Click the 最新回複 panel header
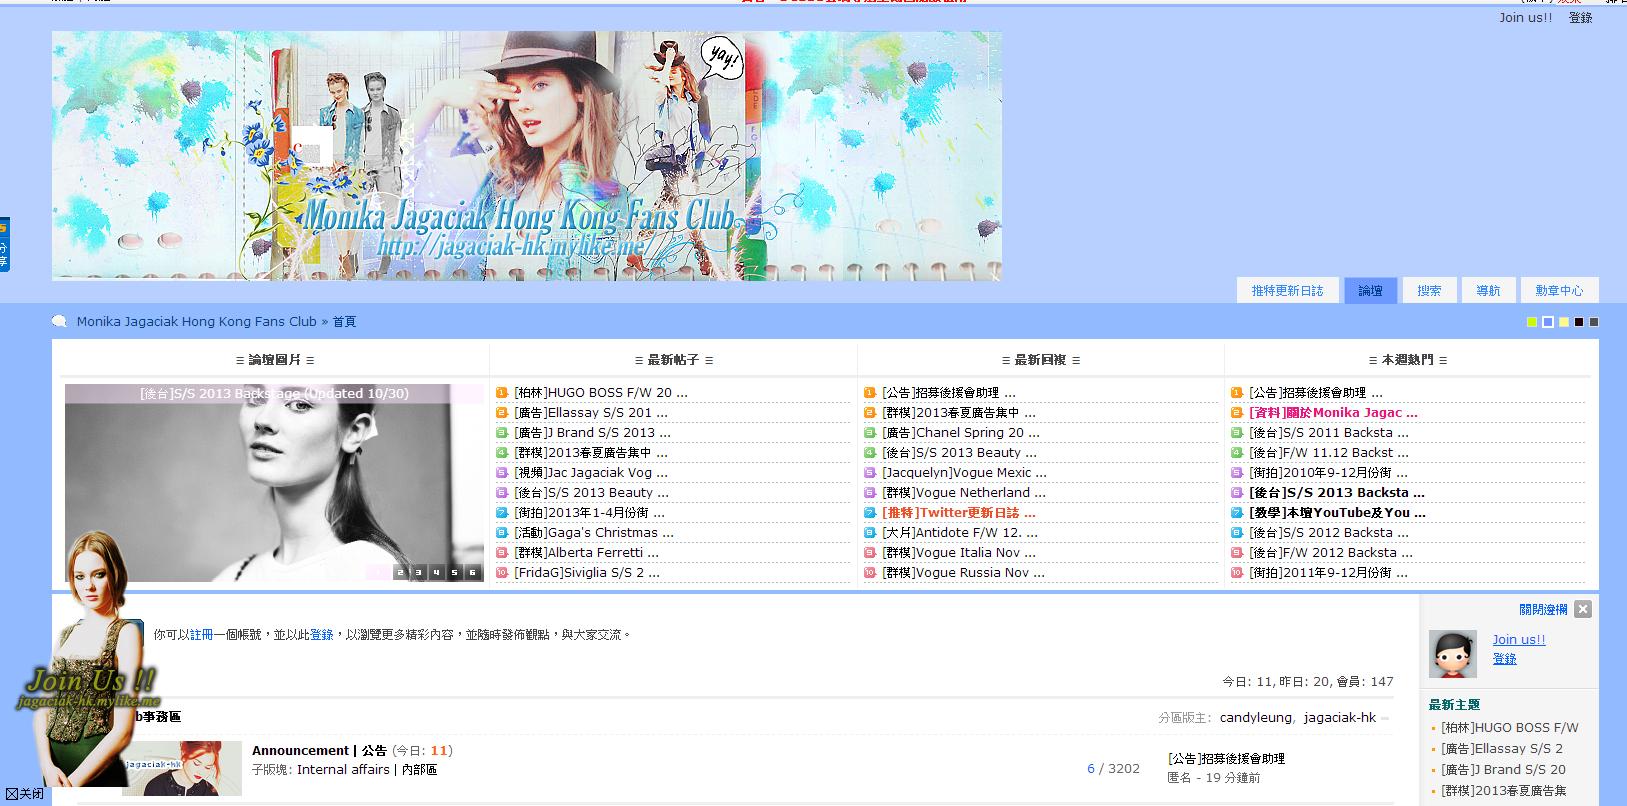The image size is (1627, 806). tap(1040, 360)
